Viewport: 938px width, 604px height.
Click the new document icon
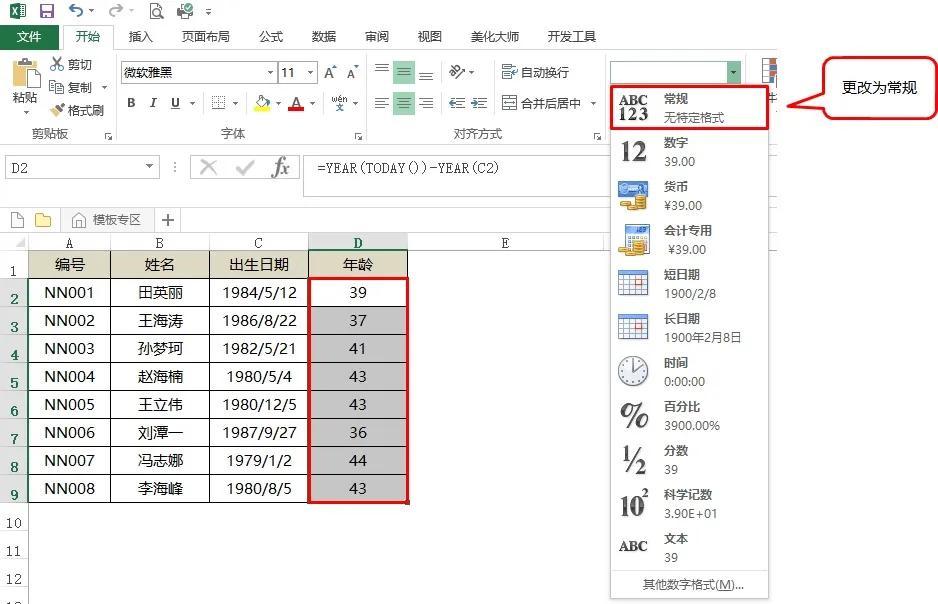pos(17,220)
